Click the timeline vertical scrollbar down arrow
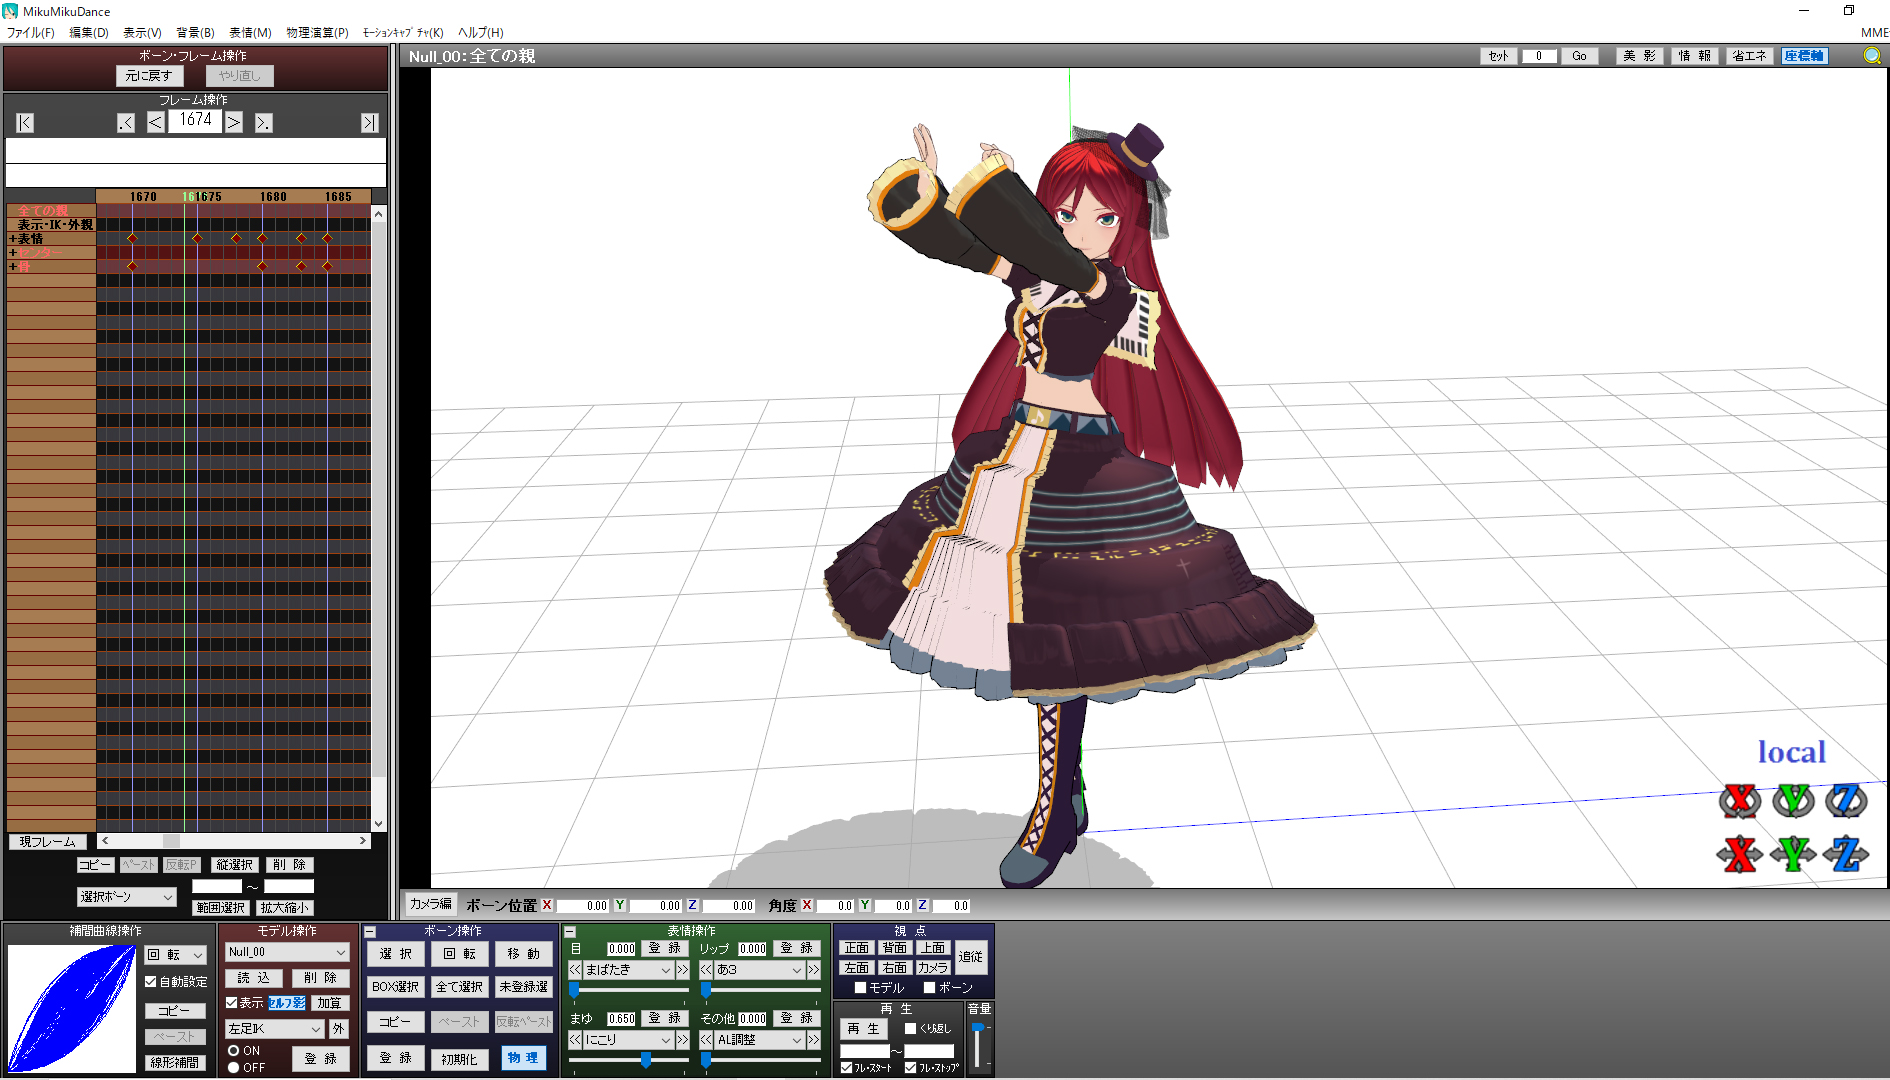1890x1080 pixels. [378, 824]
